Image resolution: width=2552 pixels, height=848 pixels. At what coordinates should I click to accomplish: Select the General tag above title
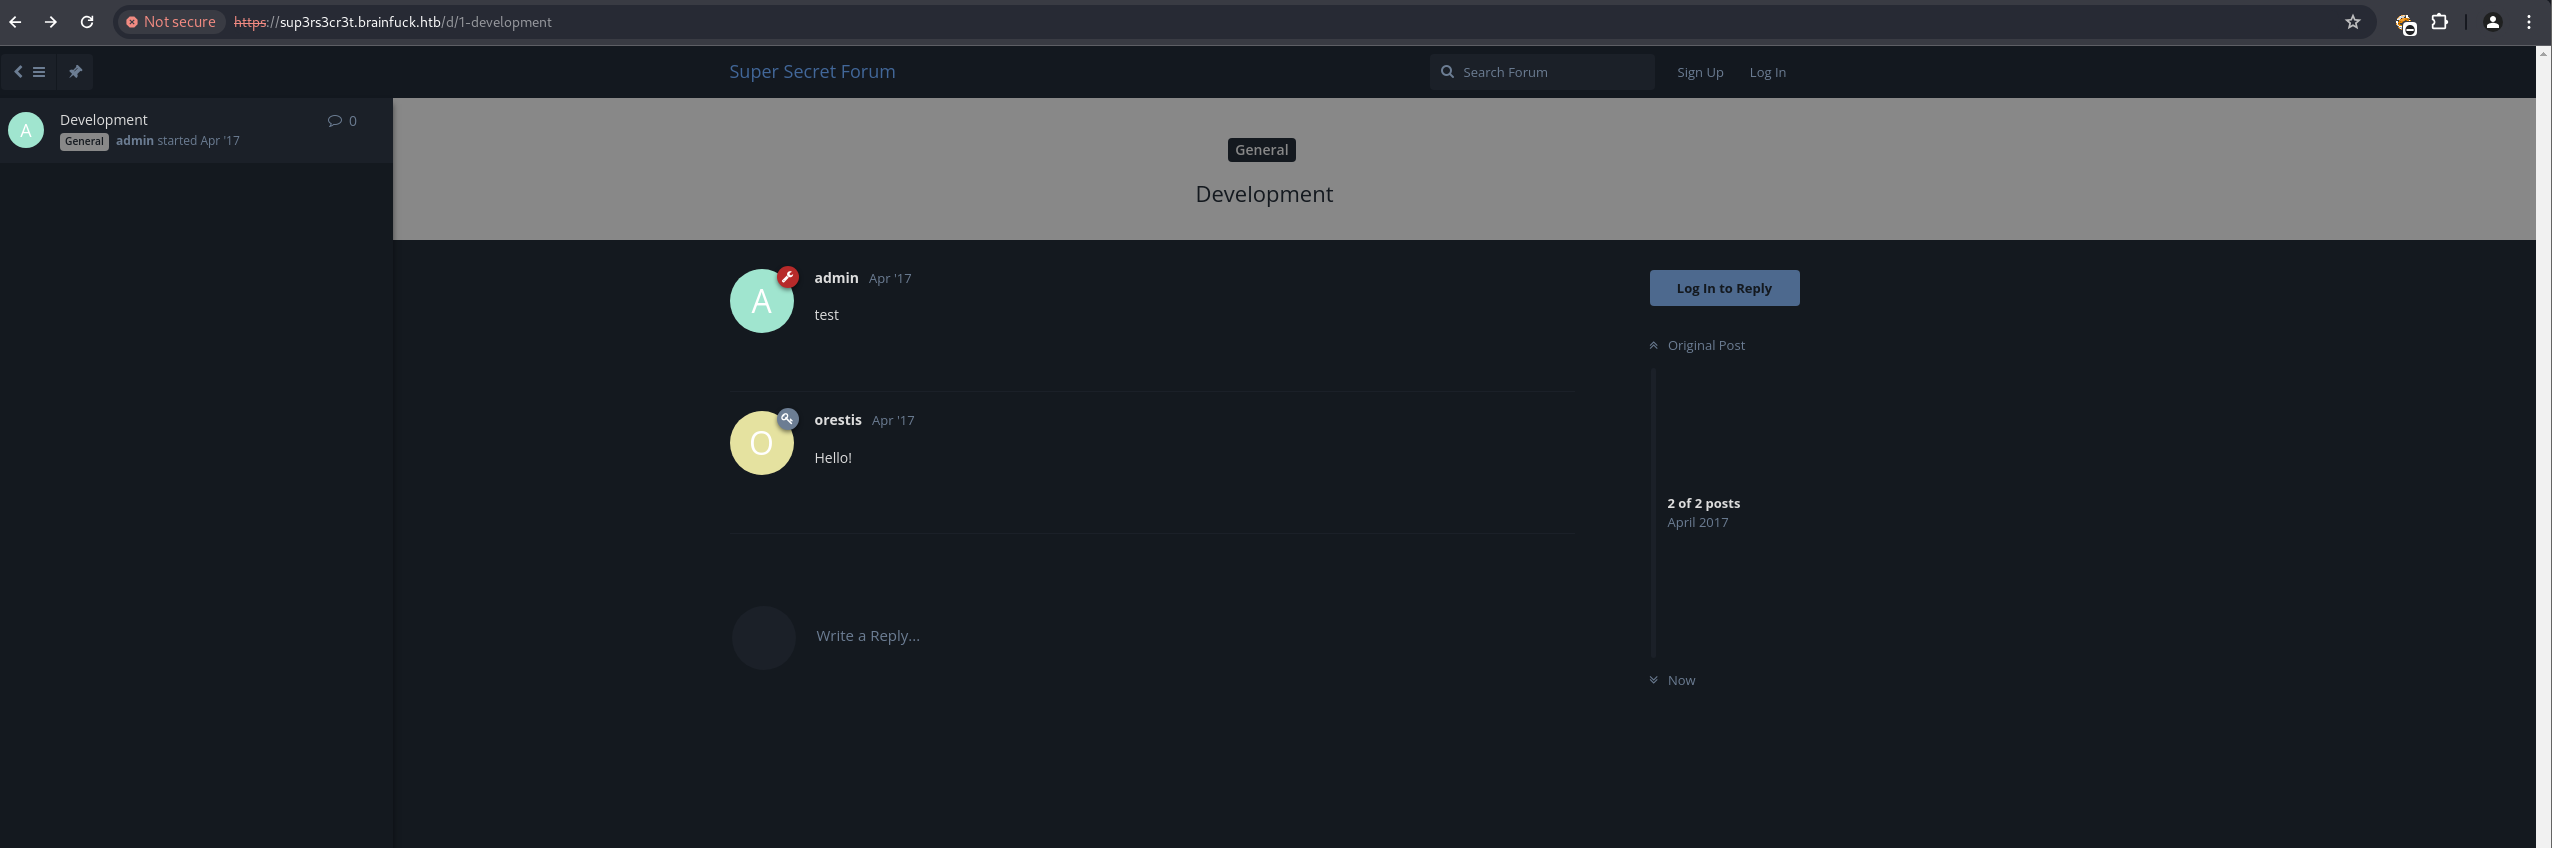click(1261, 150)
